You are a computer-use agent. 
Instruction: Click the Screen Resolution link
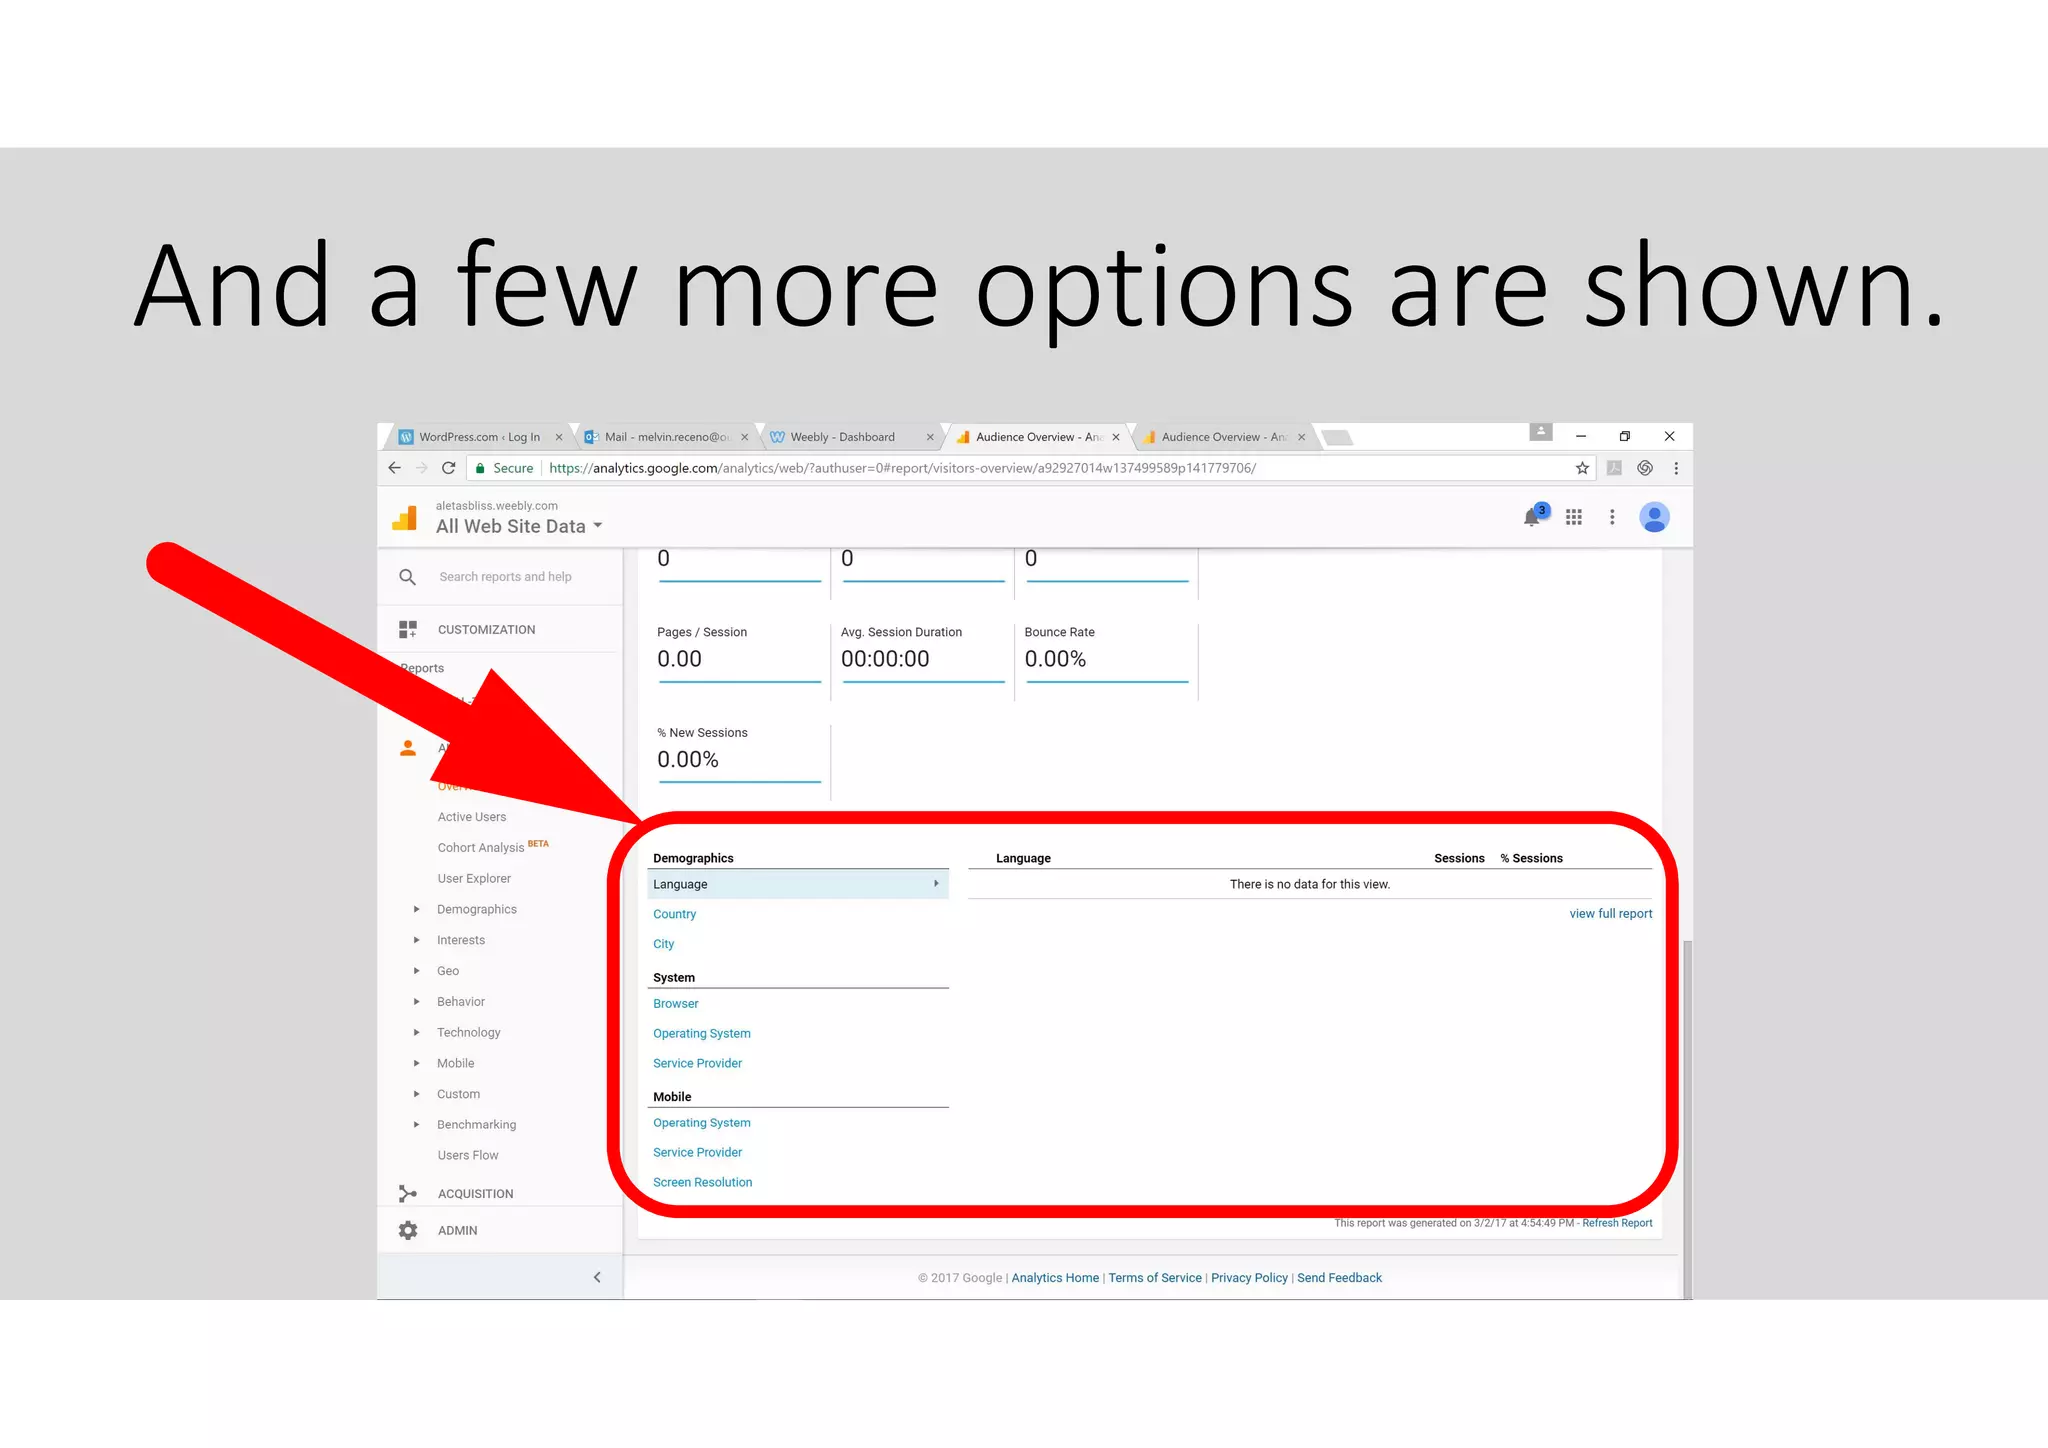[x=702, y=1182]
